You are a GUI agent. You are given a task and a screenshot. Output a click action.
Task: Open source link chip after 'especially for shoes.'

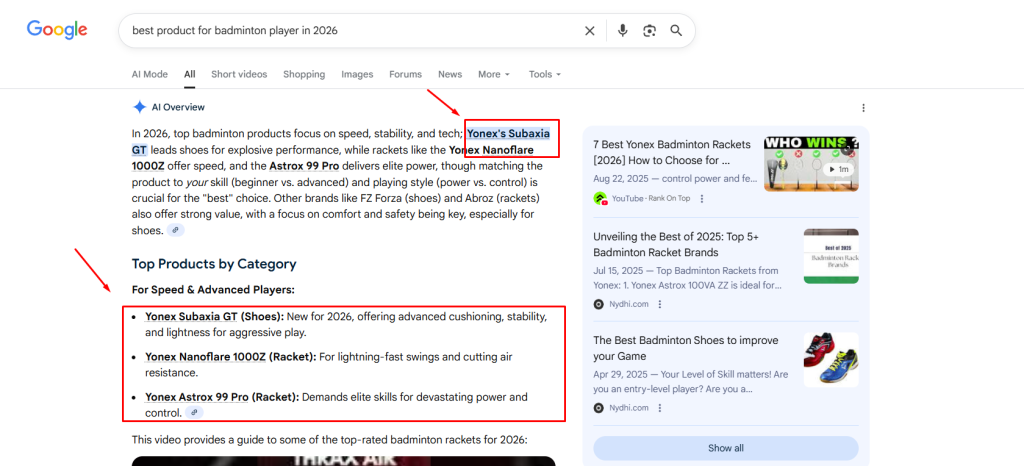pos(176,230)
